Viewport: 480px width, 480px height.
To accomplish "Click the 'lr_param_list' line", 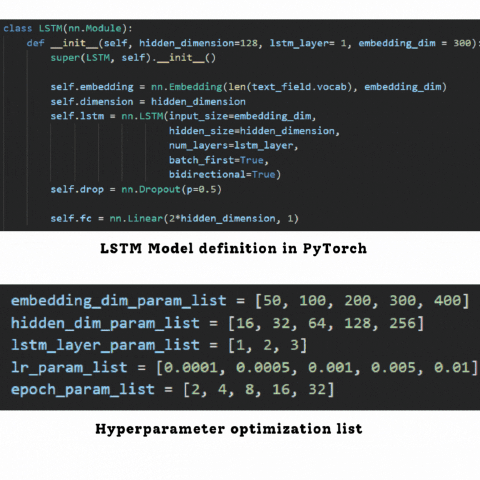I will [x=245, y=367].
